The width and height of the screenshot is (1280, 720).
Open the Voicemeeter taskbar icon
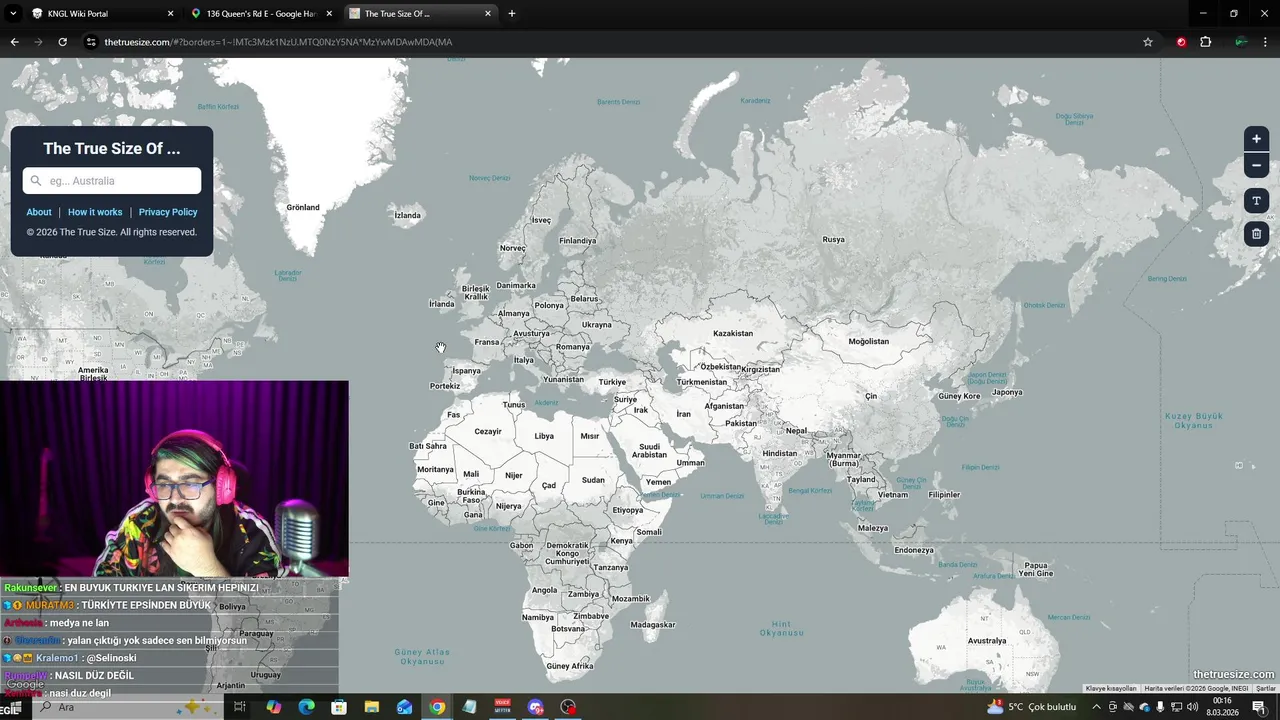[503, 707]
